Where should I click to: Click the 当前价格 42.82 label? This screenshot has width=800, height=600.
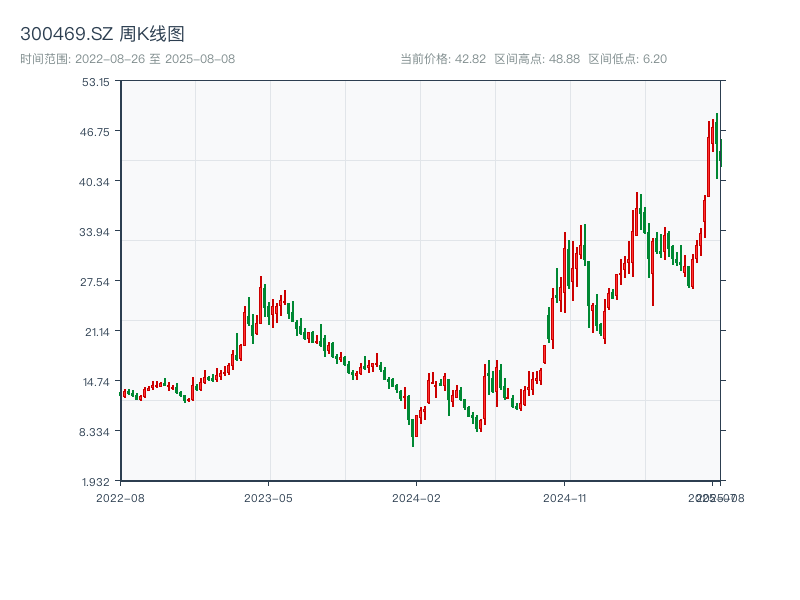(442, 59)
